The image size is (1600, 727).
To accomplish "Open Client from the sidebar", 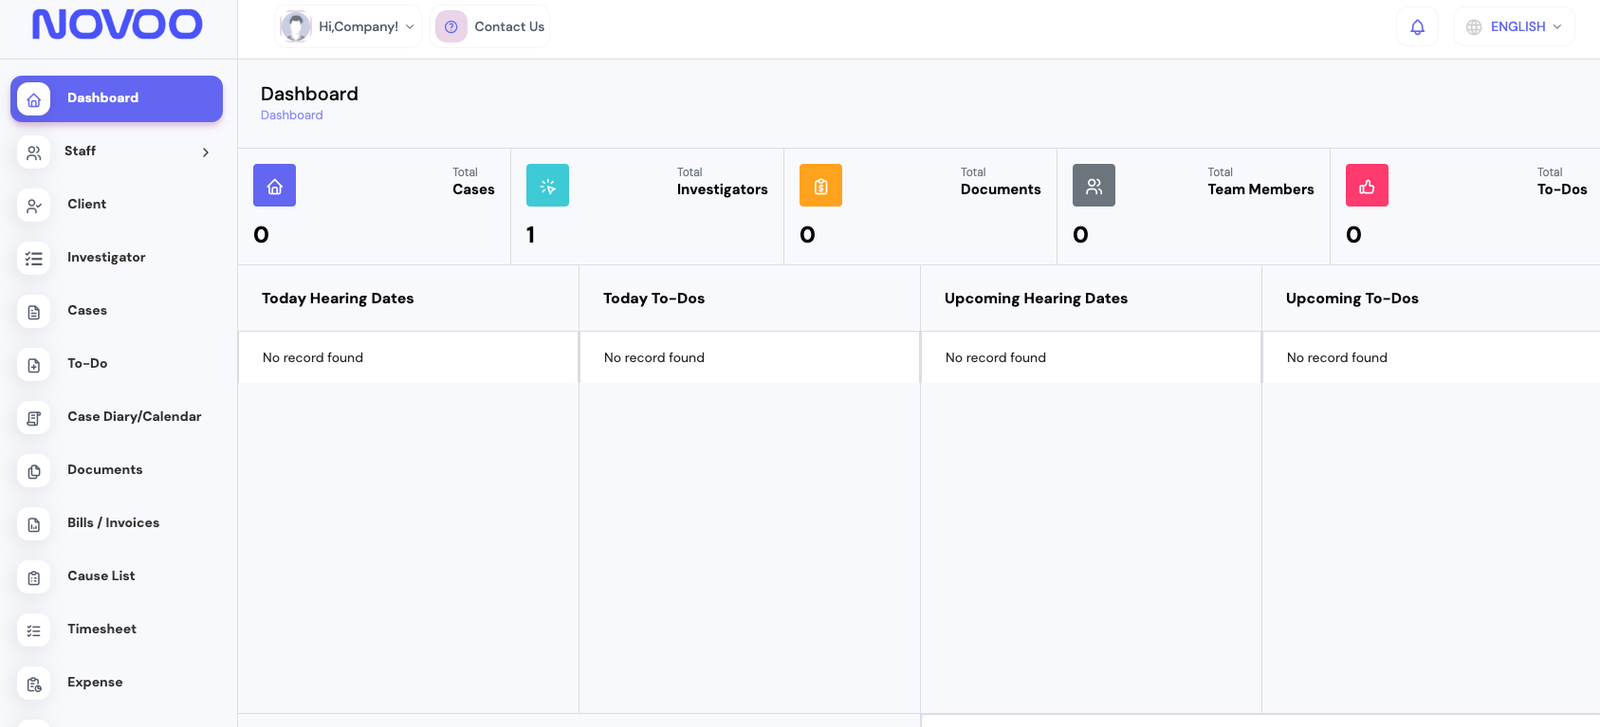I will pyautogui.click(x=87, y=204).
